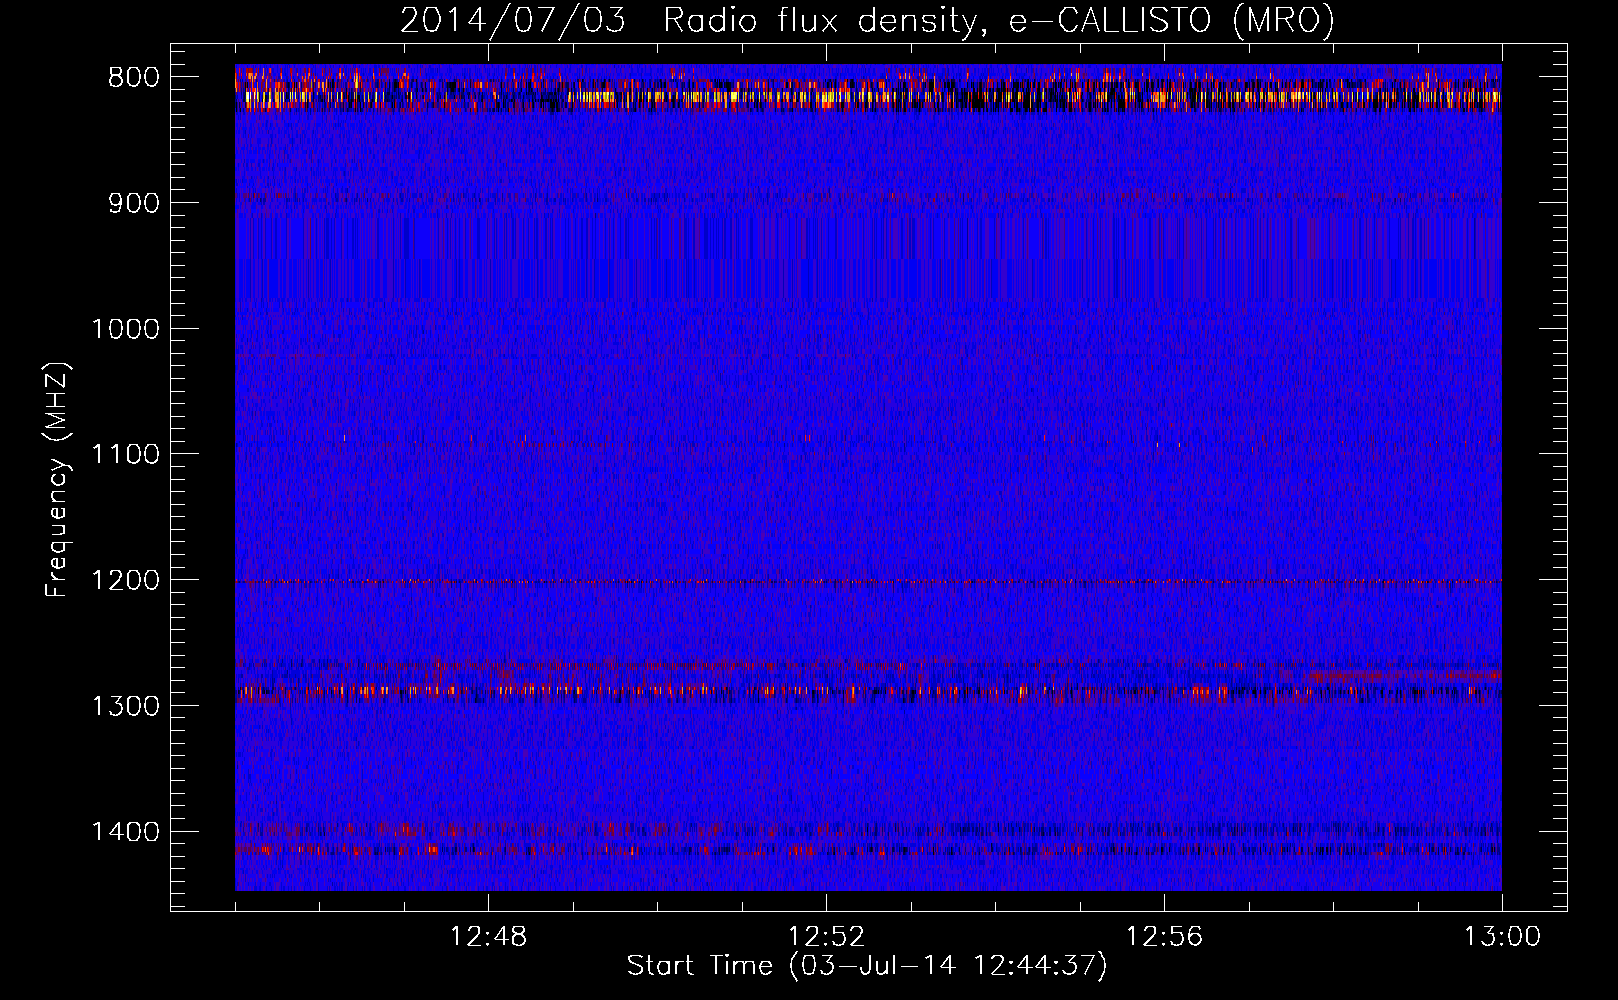
Task: Click the bright yellow interference band near 815 MHz
Action: click(868, 98)
